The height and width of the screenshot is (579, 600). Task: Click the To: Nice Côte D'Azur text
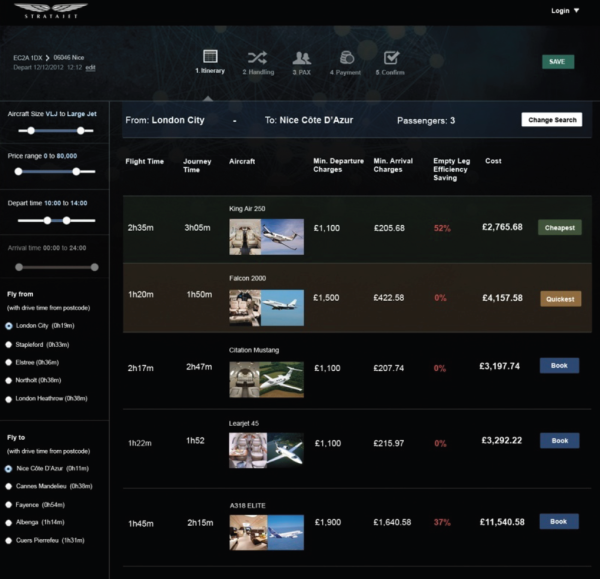(309, 120)
